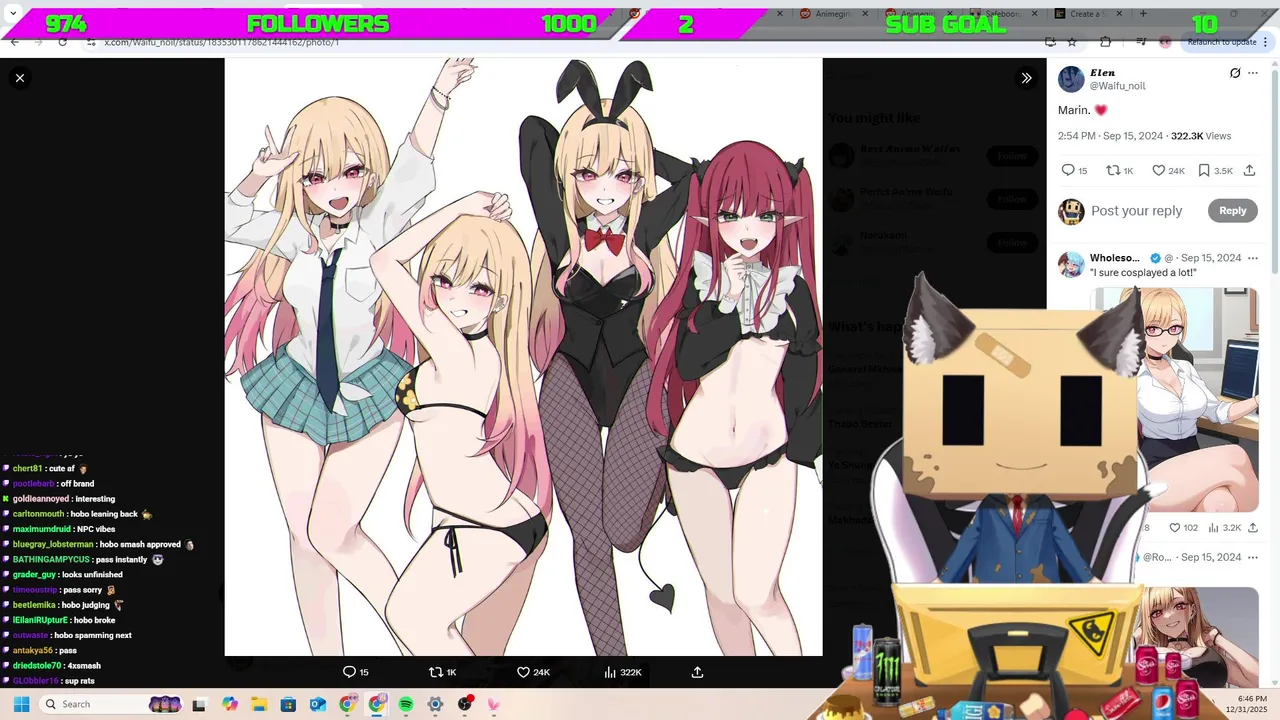Install app using the address bar install icon

click(1050, 42)
